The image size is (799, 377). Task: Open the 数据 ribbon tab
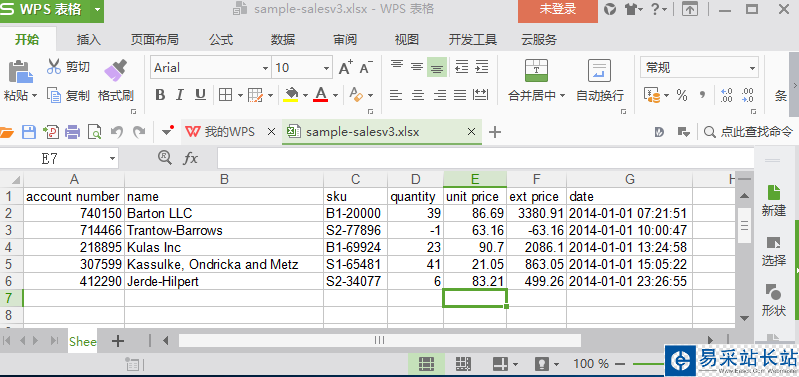coord(283,40)
